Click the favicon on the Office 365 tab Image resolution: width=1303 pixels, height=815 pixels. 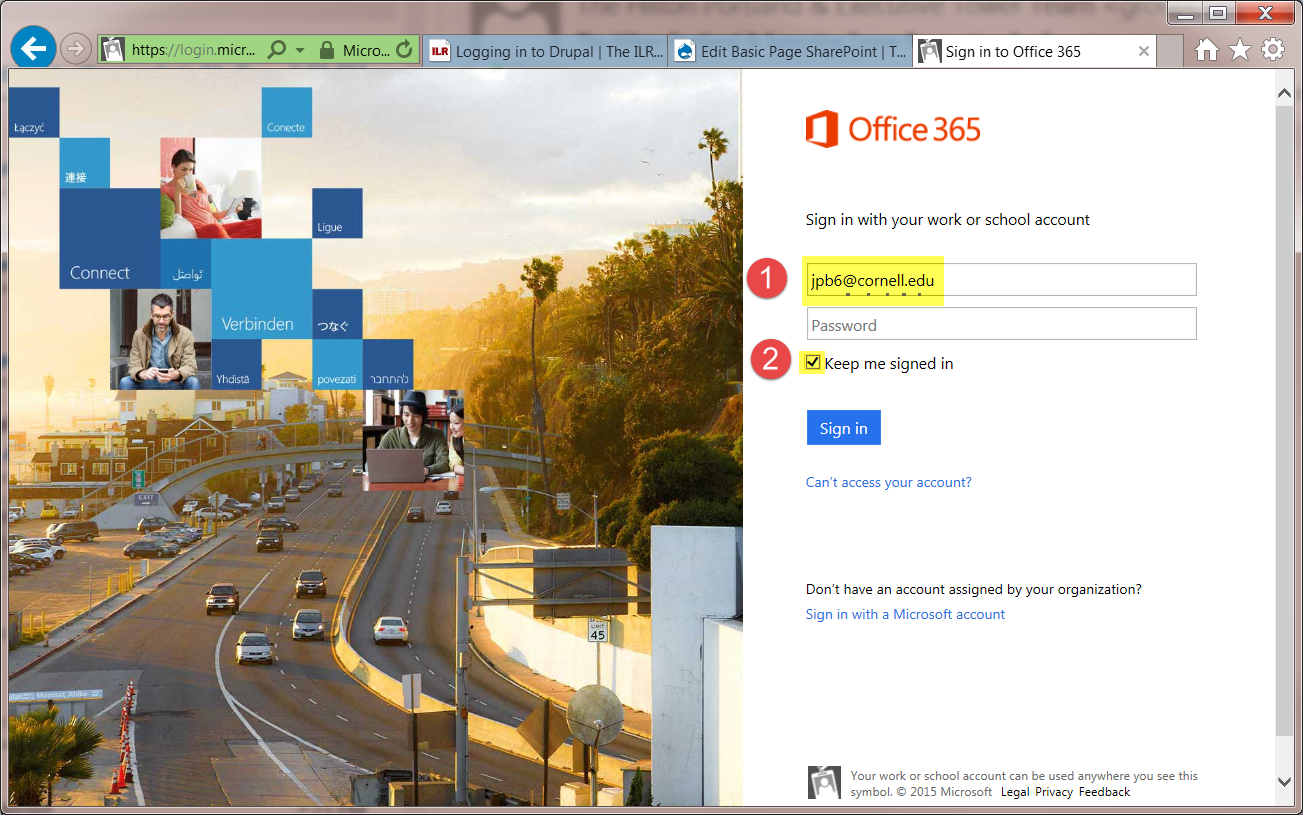point(930,52)
